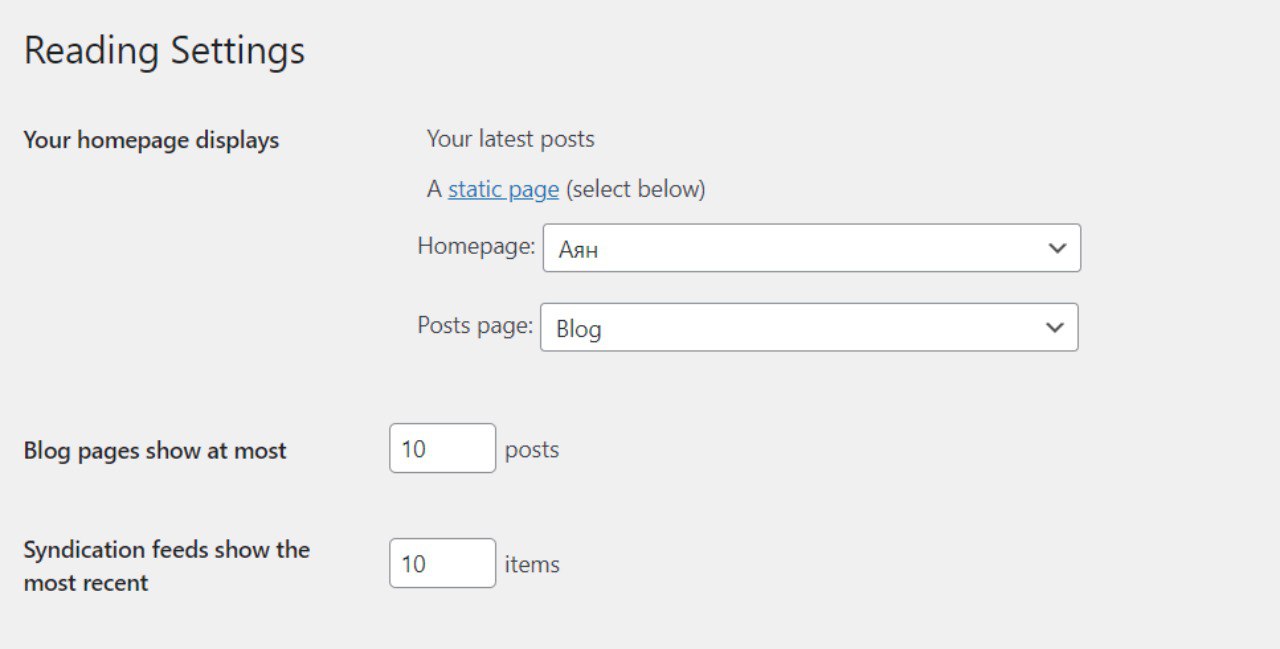Choose the "(select below)" static page option text
This screenshot has width=1280, height=649.
[636, 189]
